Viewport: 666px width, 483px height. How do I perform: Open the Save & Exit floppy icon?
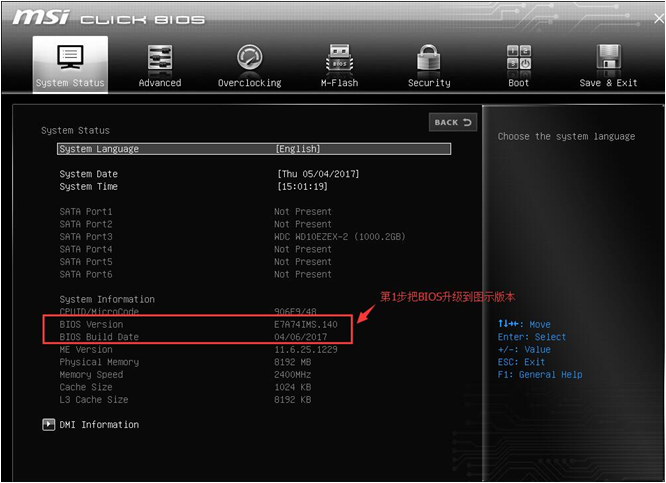coord(608,56)
